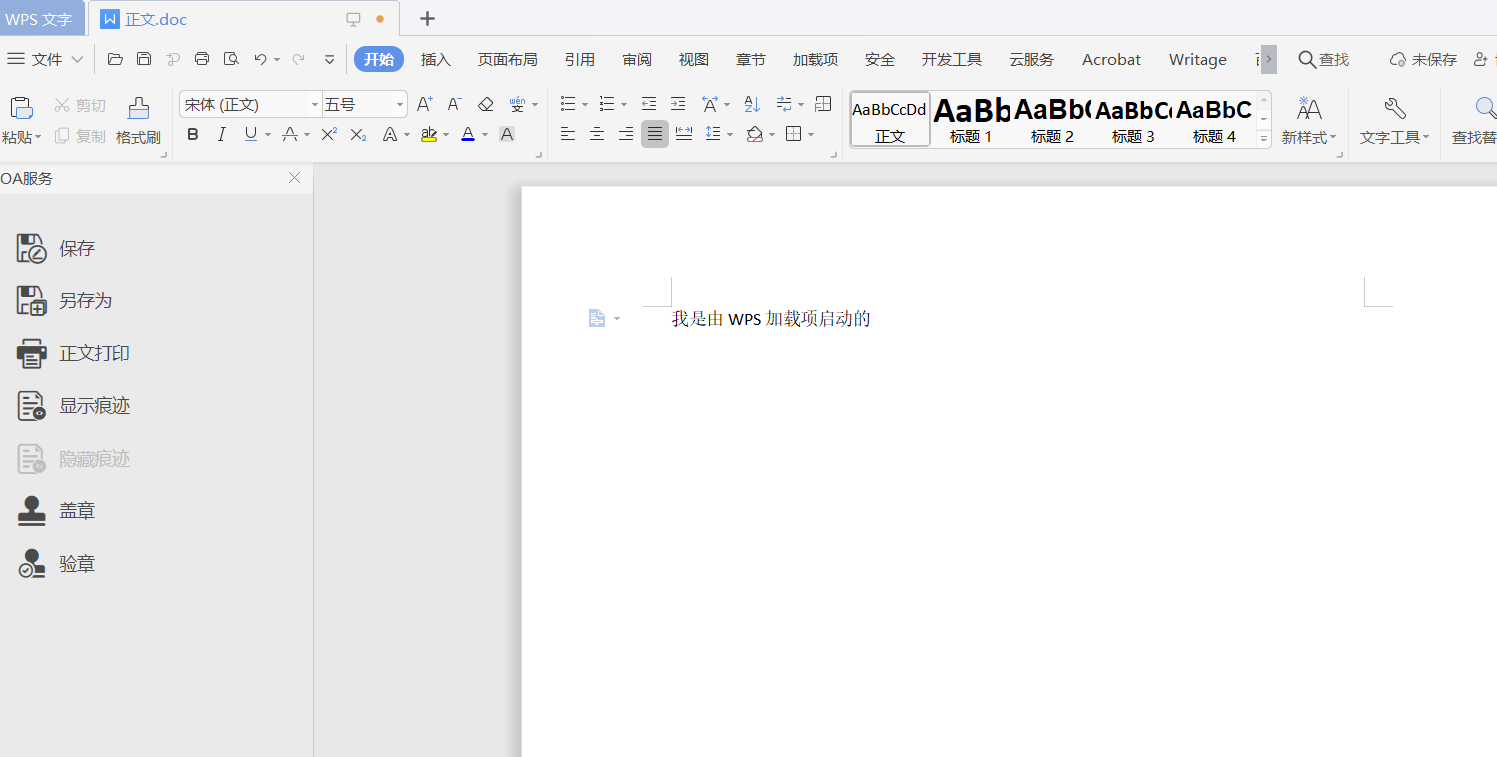Click the paragraph shading paint bucket
This screenshot has width=1497, height=757.
tap(755, 134)
